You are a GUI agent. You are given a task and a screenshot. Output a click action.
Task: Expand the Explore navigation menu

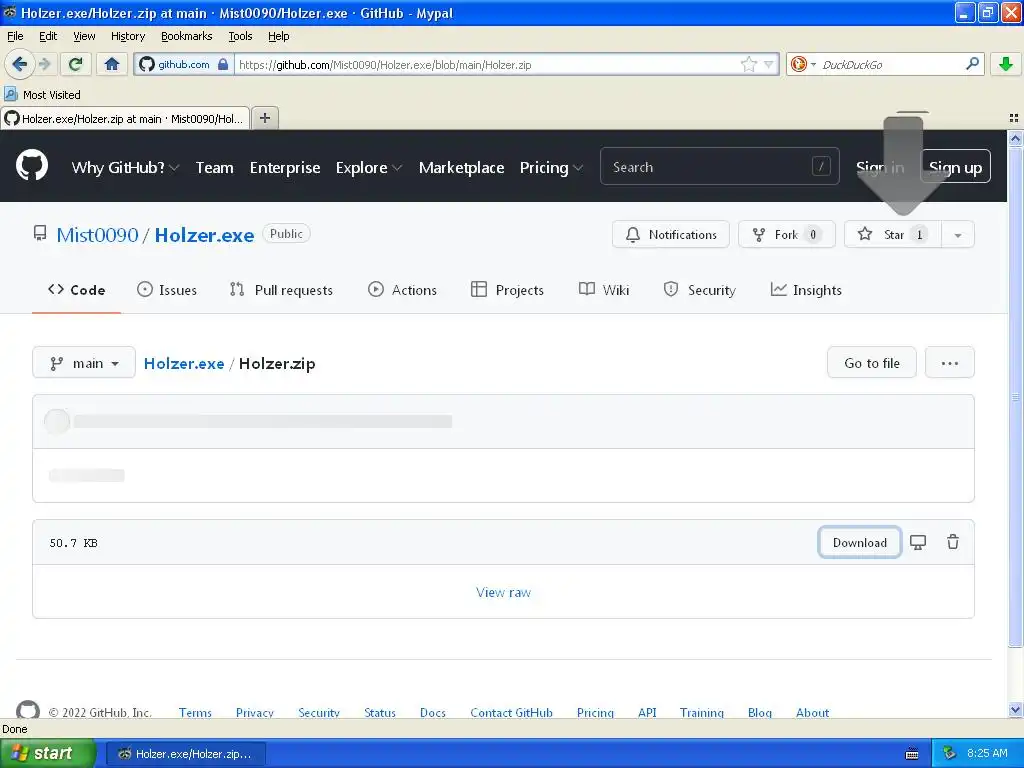(x=369, y=168)
